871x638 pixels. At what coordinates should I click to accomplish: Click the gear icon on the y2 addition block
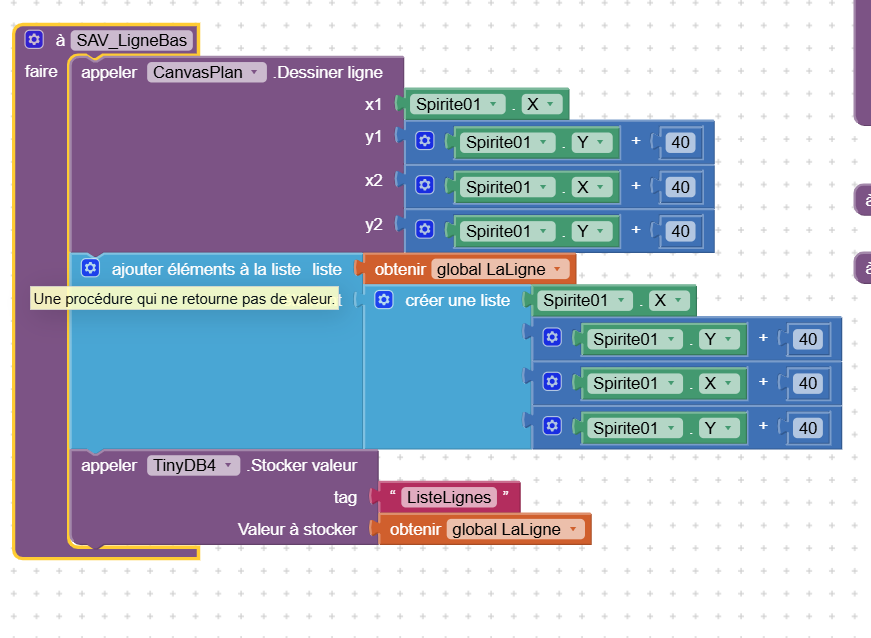[x=424, y=231]
